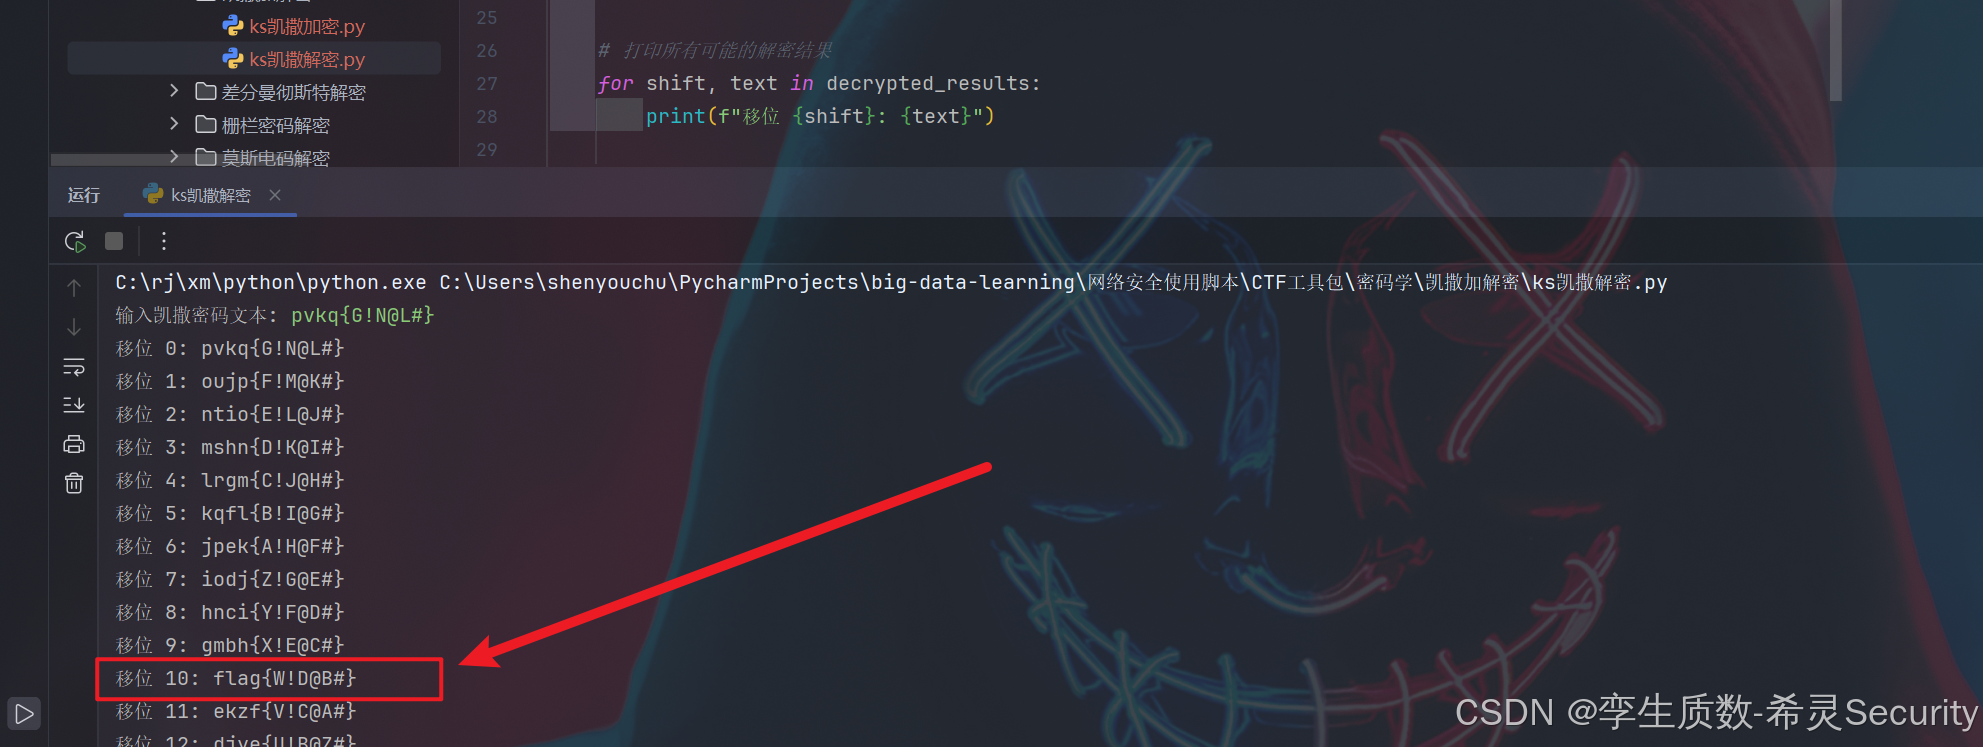Clear all console output with trash
The height and width of the screenshot is (747, 1983).
pos(74,483)
